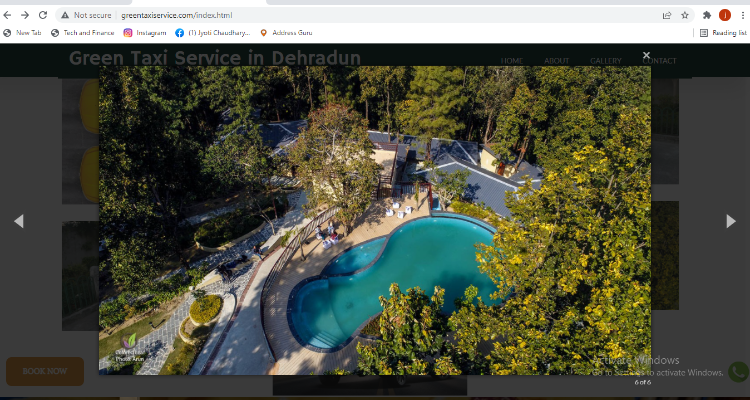Click the pool resort photo in lightbox
Image resolution: width=750 pixels, height=400 pixels.
tap(375, 220)
